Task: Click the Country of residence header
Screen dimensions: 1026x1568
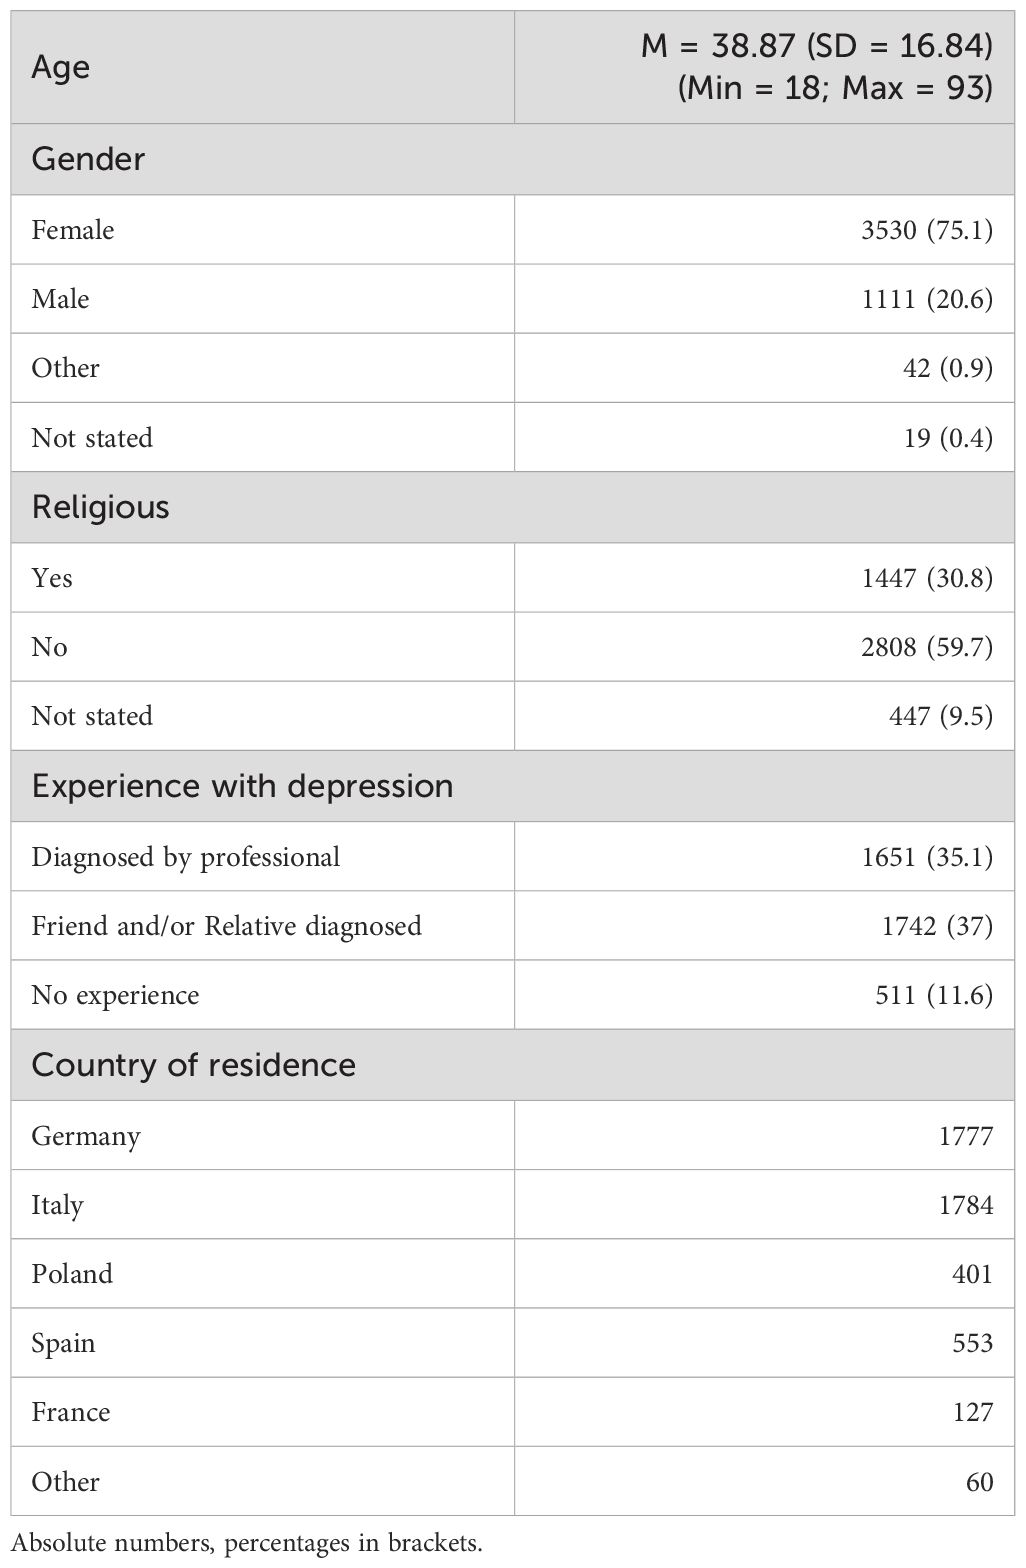Action: [193, 1064]
